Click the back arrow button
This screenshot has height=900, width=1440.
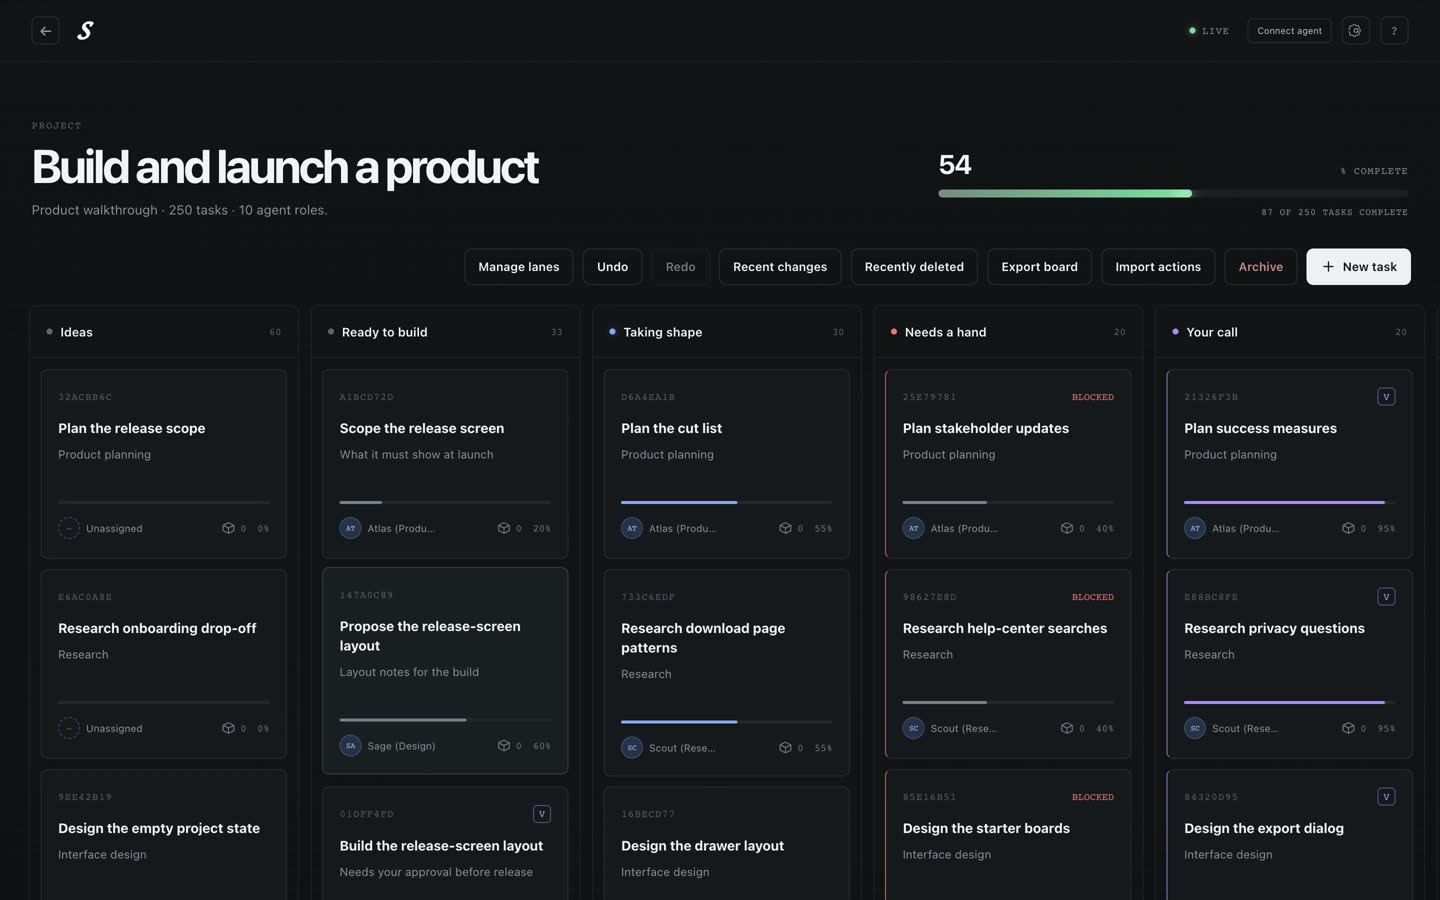45,31
